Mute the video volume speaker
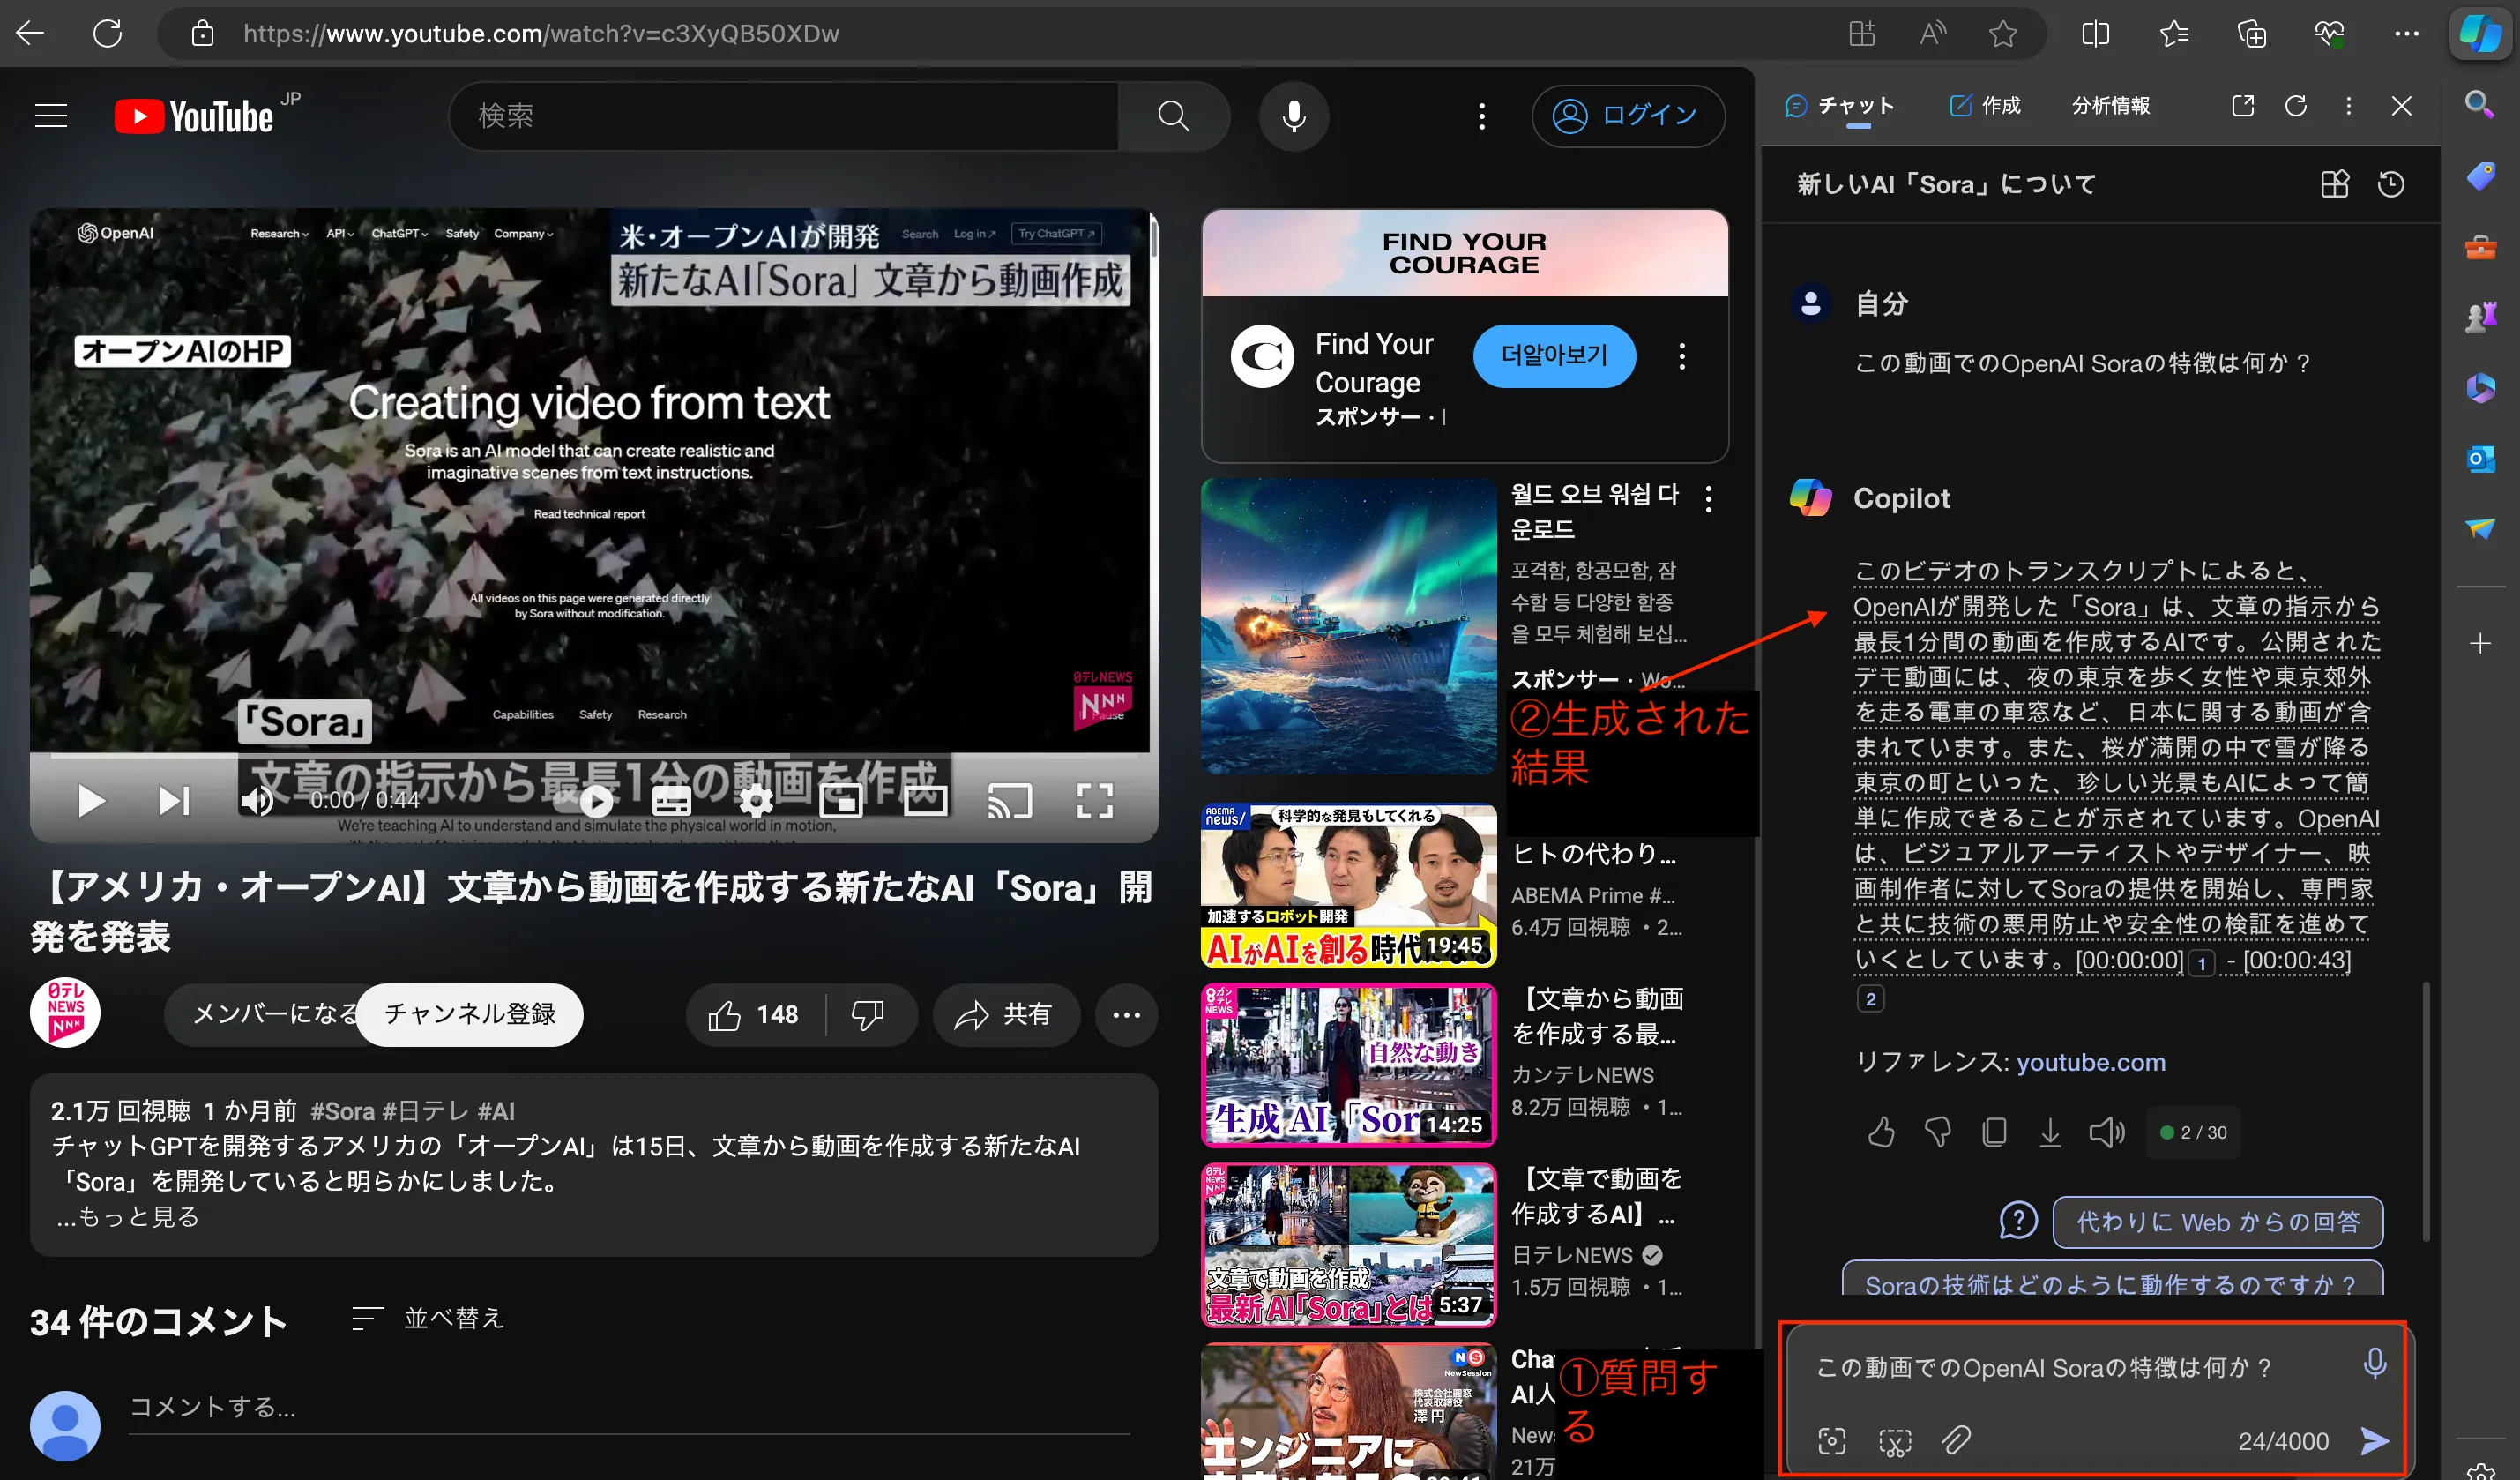The width and height of the screenshot is (2520, 1480). (257, 800)
